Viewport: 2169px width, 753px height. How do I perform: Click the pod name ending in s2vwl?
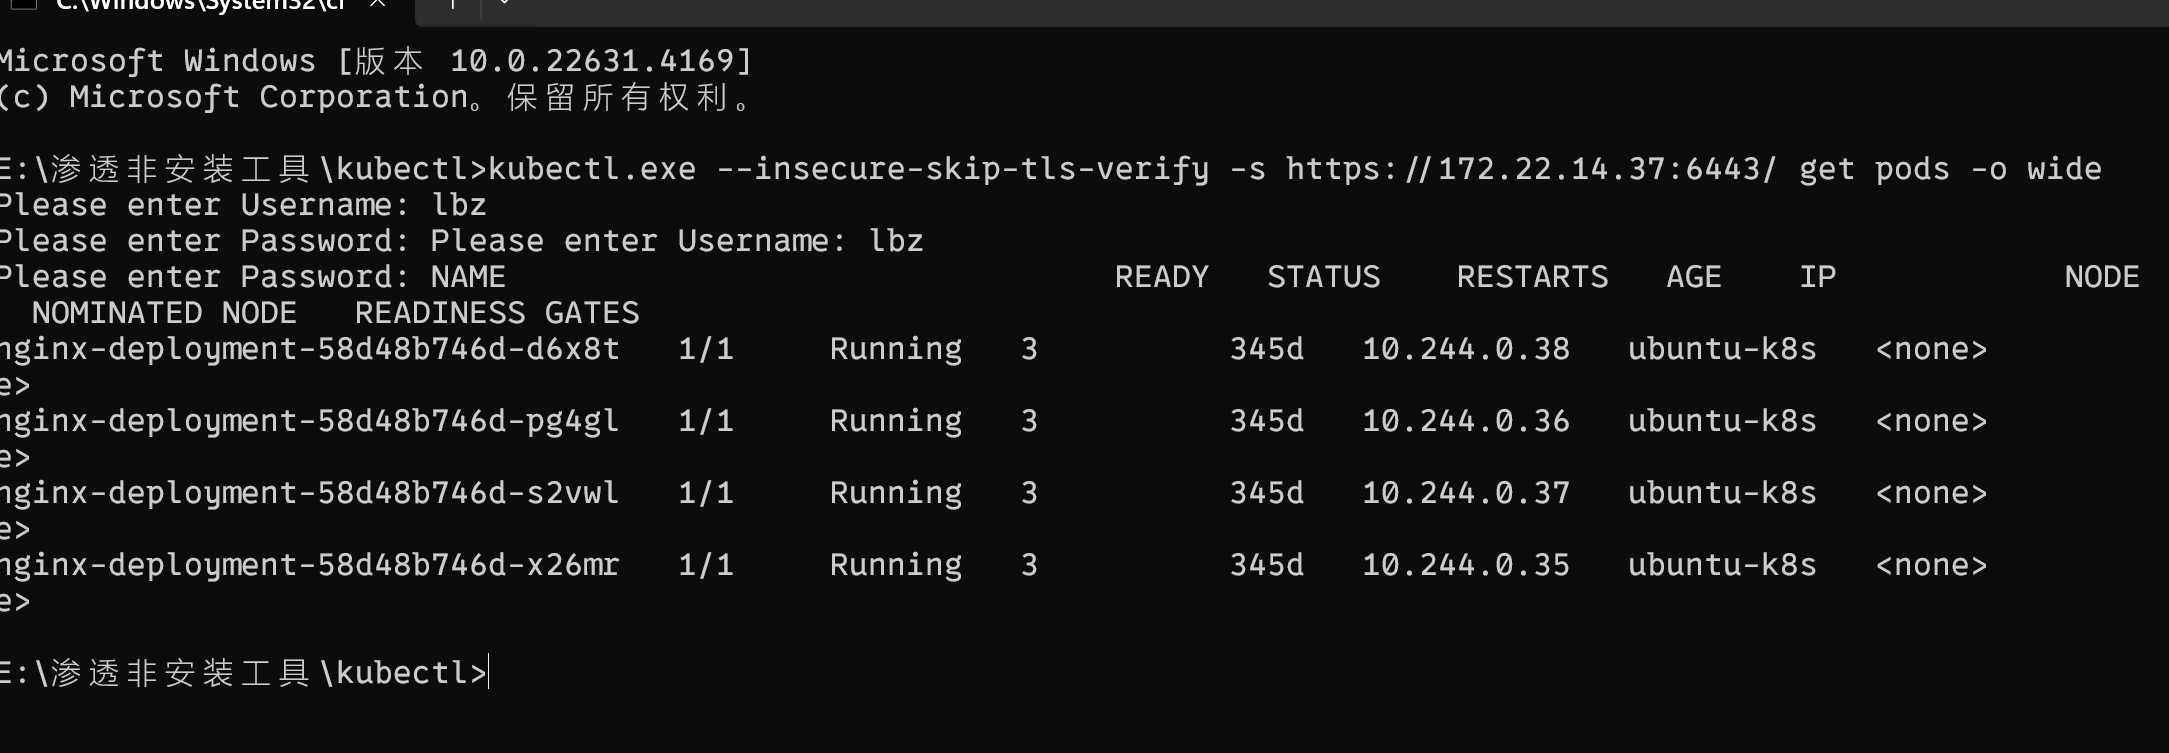click(309, 493)
